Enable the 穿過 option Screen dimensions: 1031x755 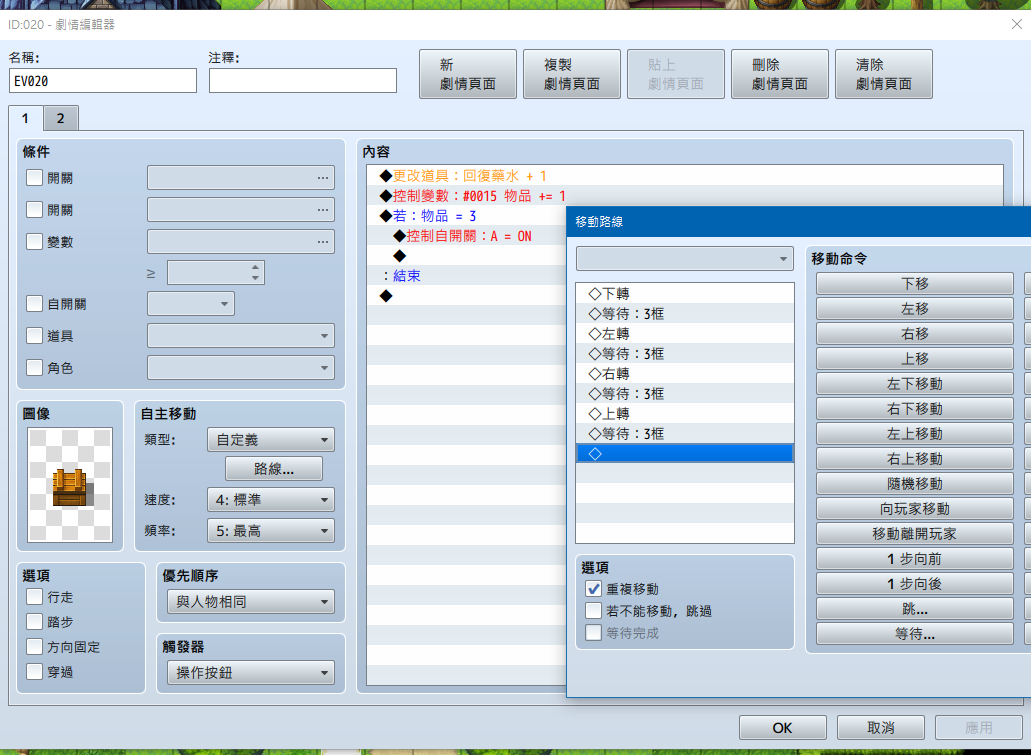click(x=34, y=671)
